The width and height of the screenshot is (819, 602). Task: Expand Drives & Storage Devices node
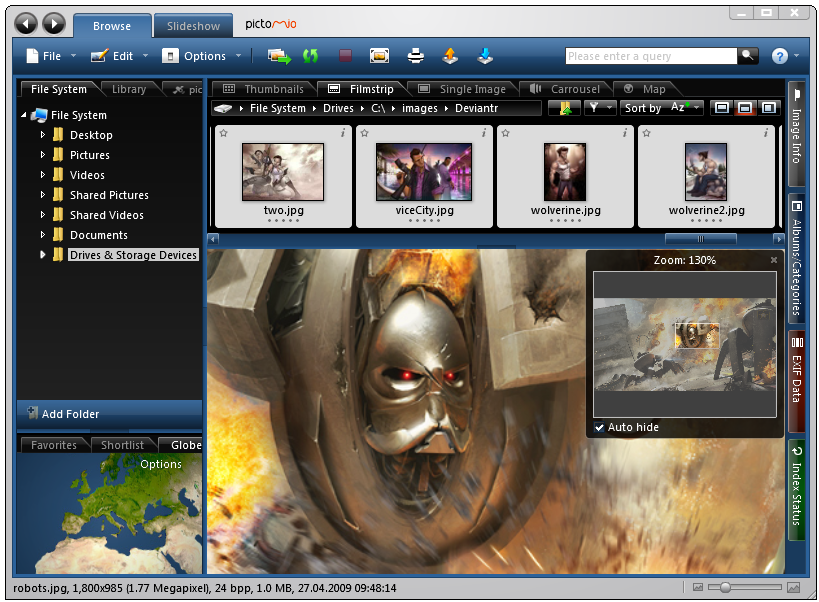coord(43,255)
